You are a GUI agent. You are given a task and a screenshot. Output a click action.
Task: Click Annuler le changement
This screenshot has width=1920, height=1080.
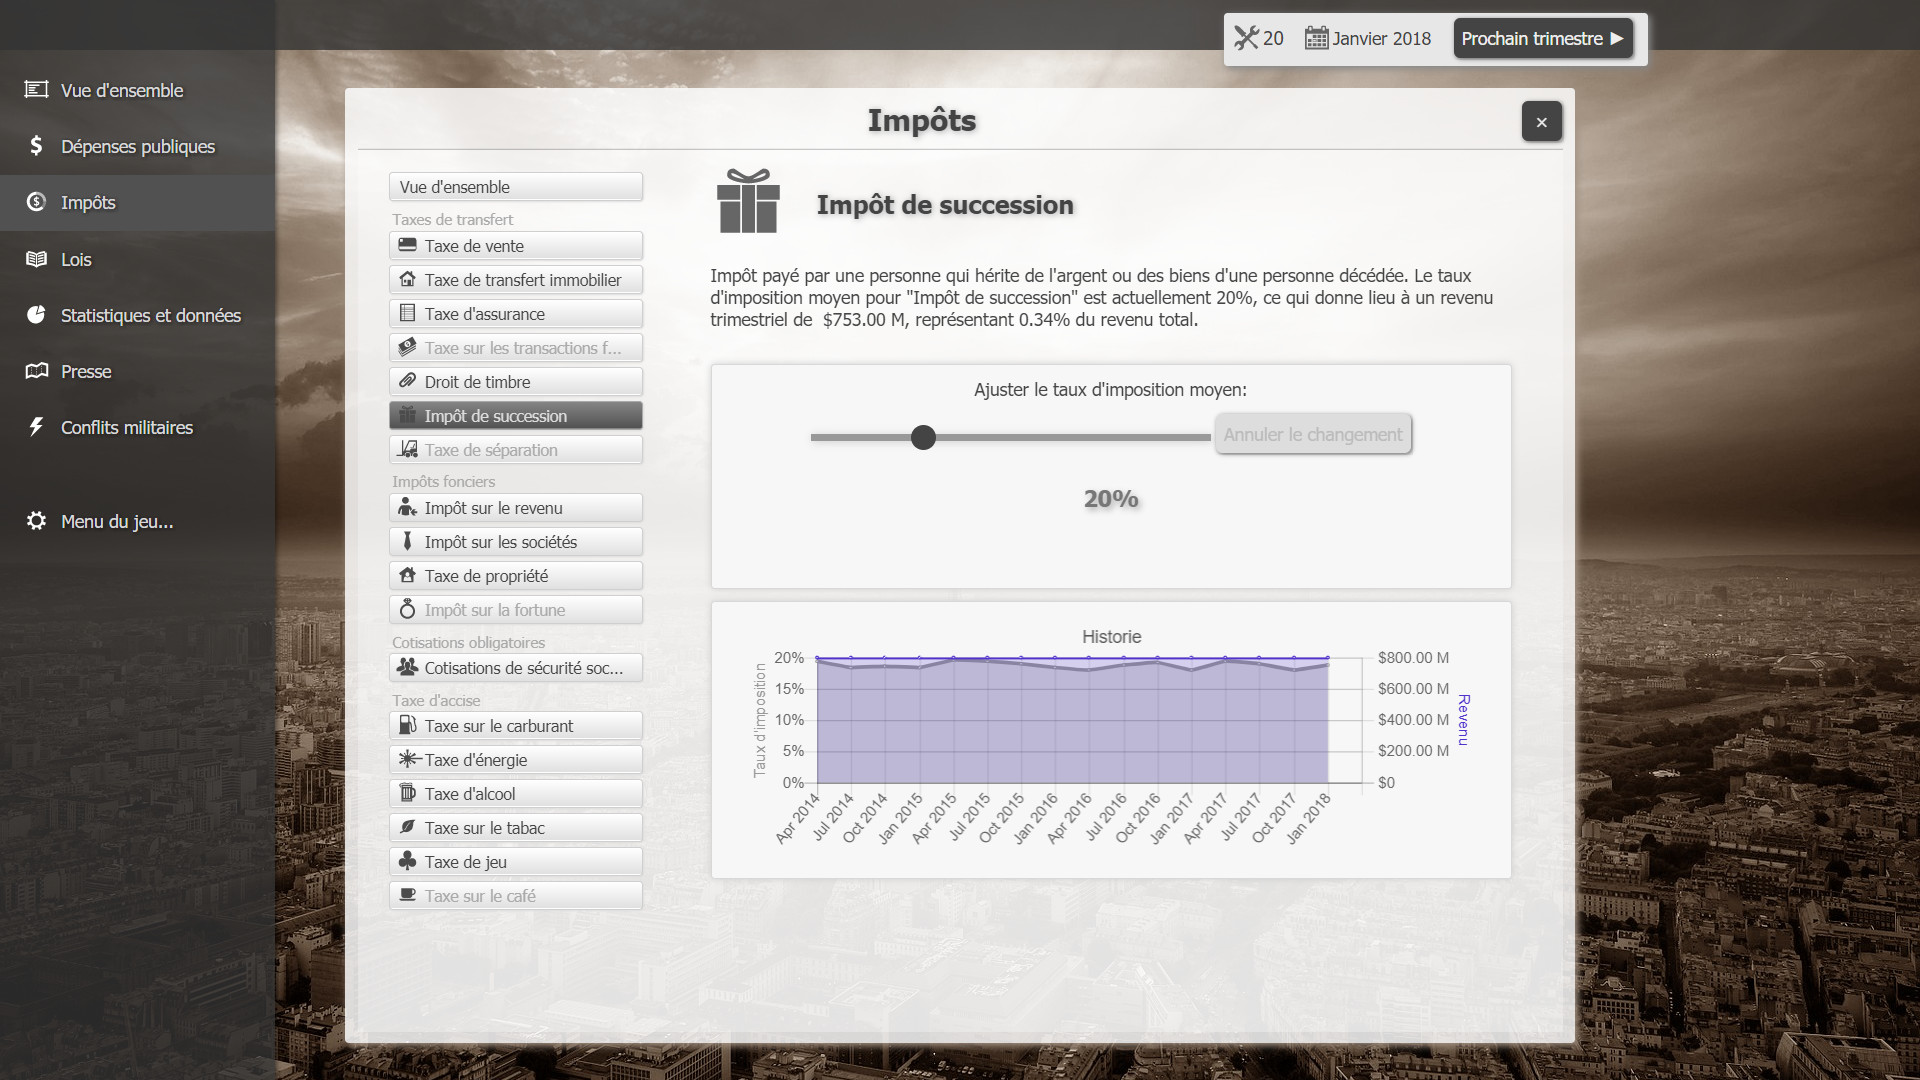coord(1312,434)
